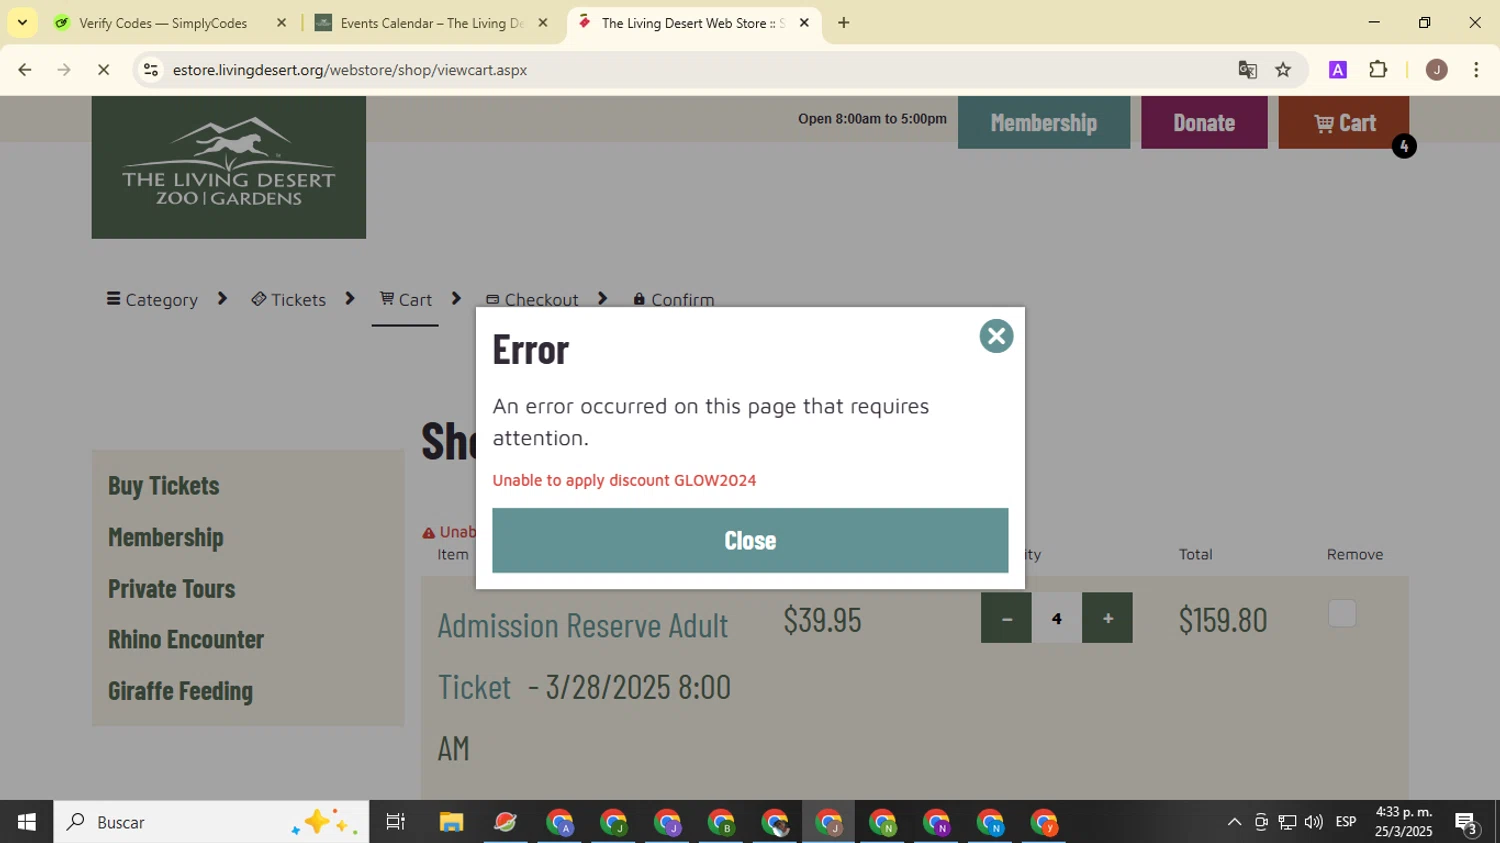Open Buy Tickets sidebar link
Image resolution: width=1500 pixels, height=843 pixels.
[164, 485]
